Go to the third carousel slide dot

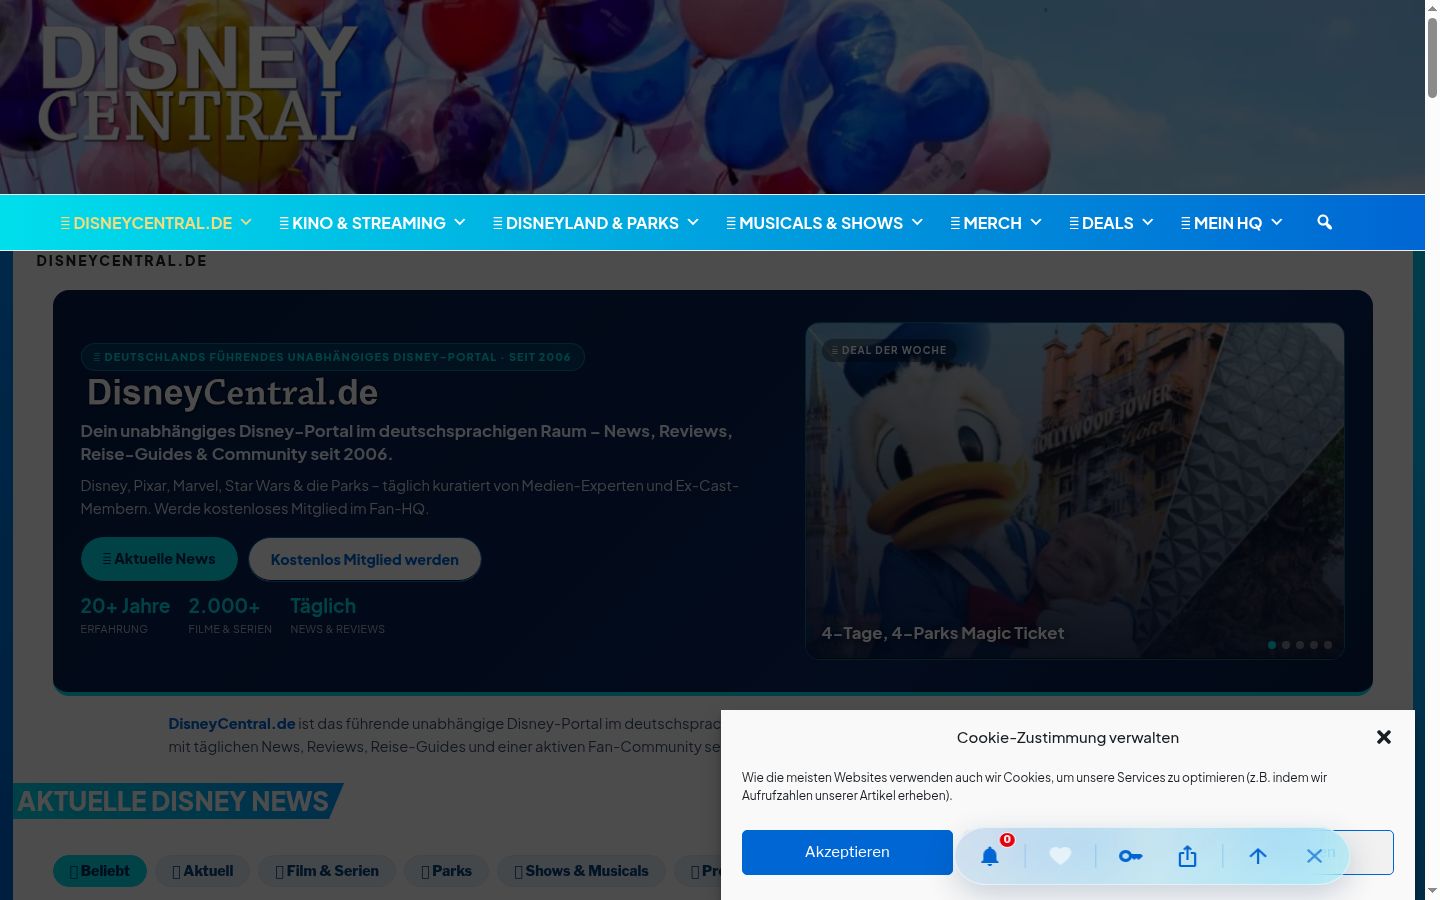(1300, 645)
